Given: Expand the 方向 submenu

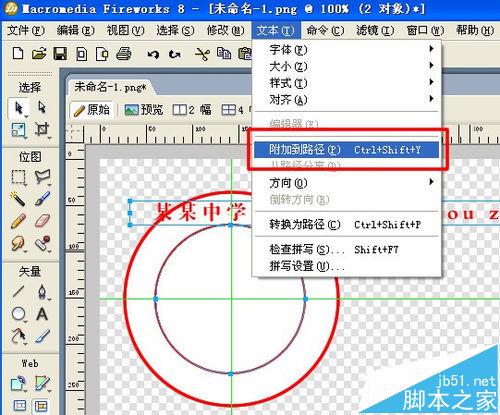Looking at the screenshot, I should [347, 183].
